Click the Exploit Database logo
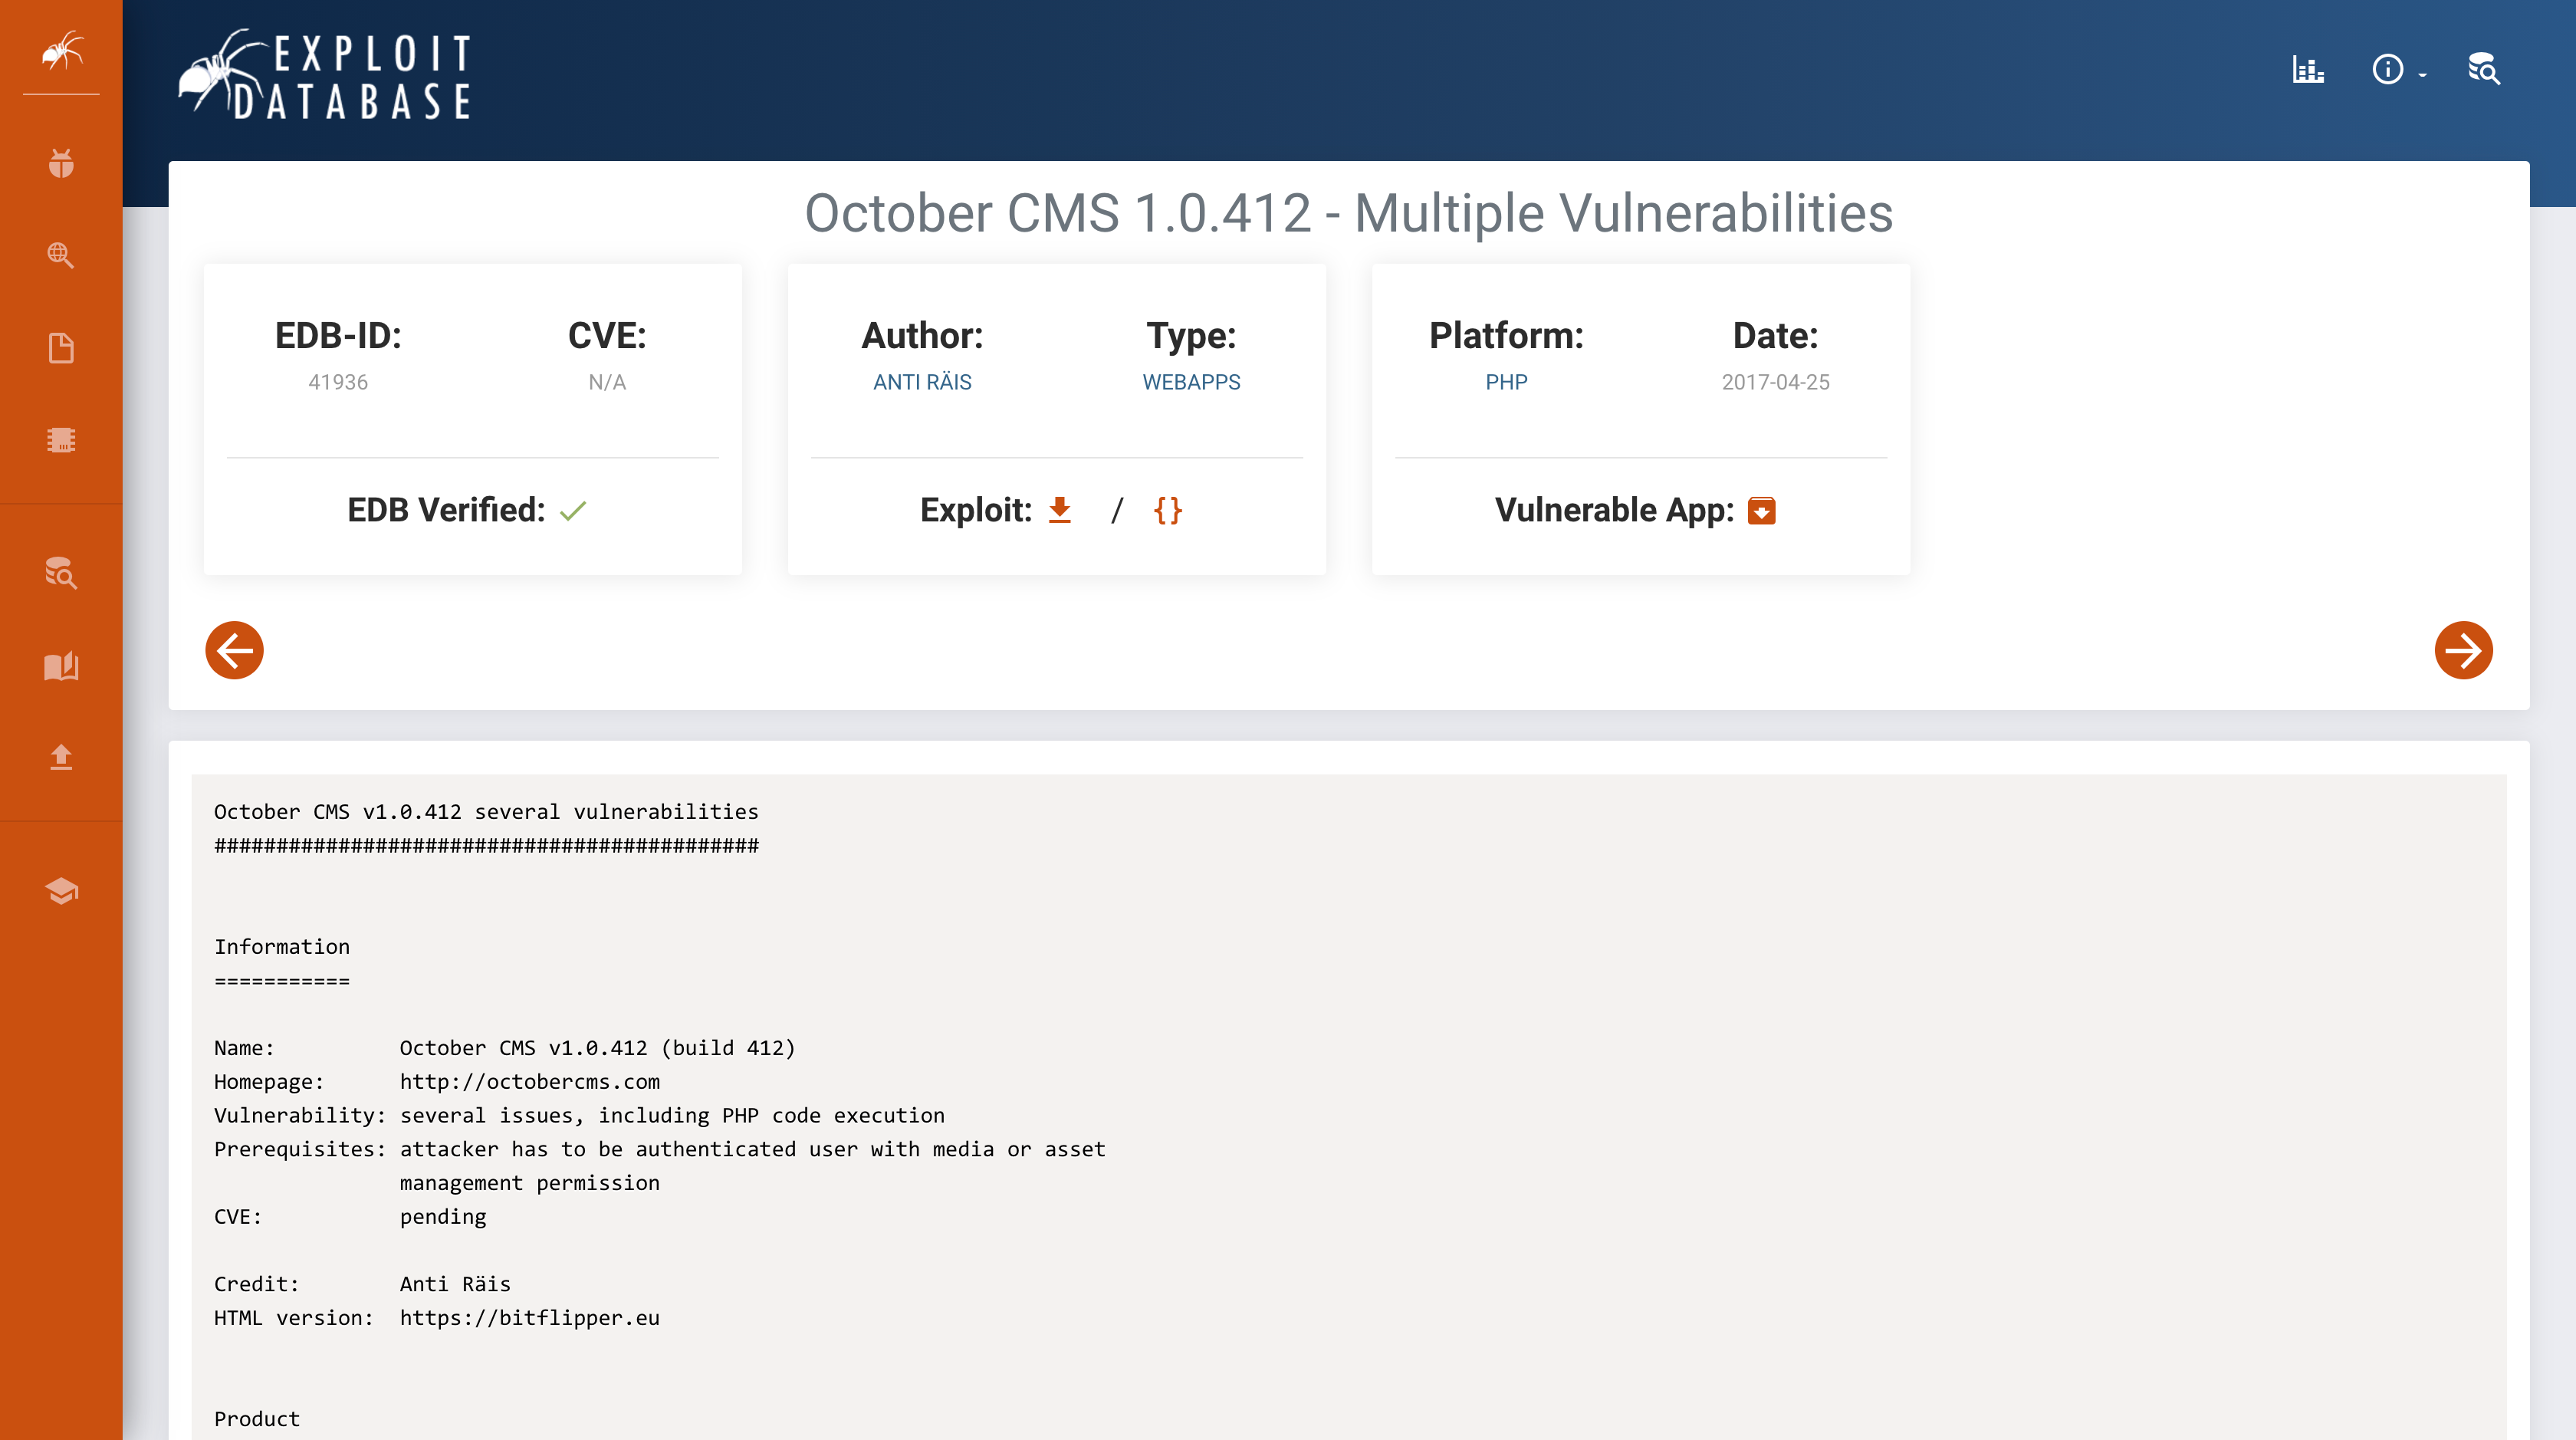Viewport: 2576px width, 1440px height. coord(326,73)
